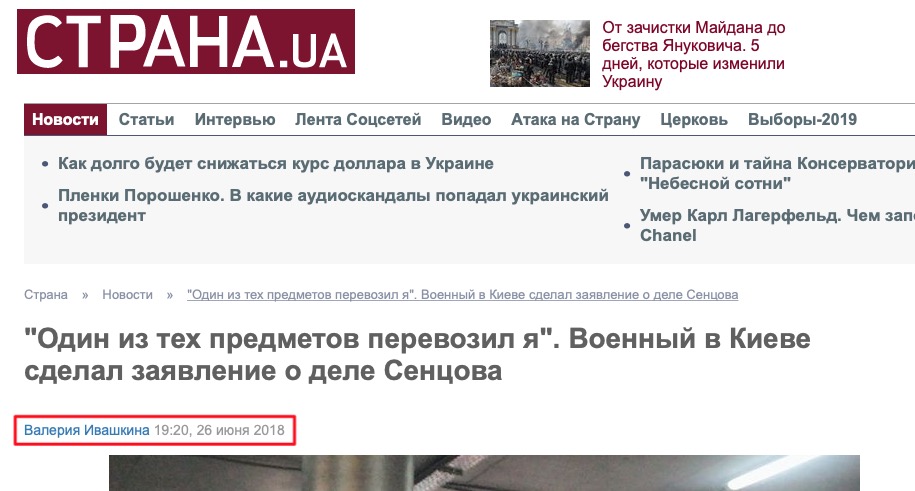Open the Атака на Страну section
Screen dimensions: 915x491
tap(576, 120)
